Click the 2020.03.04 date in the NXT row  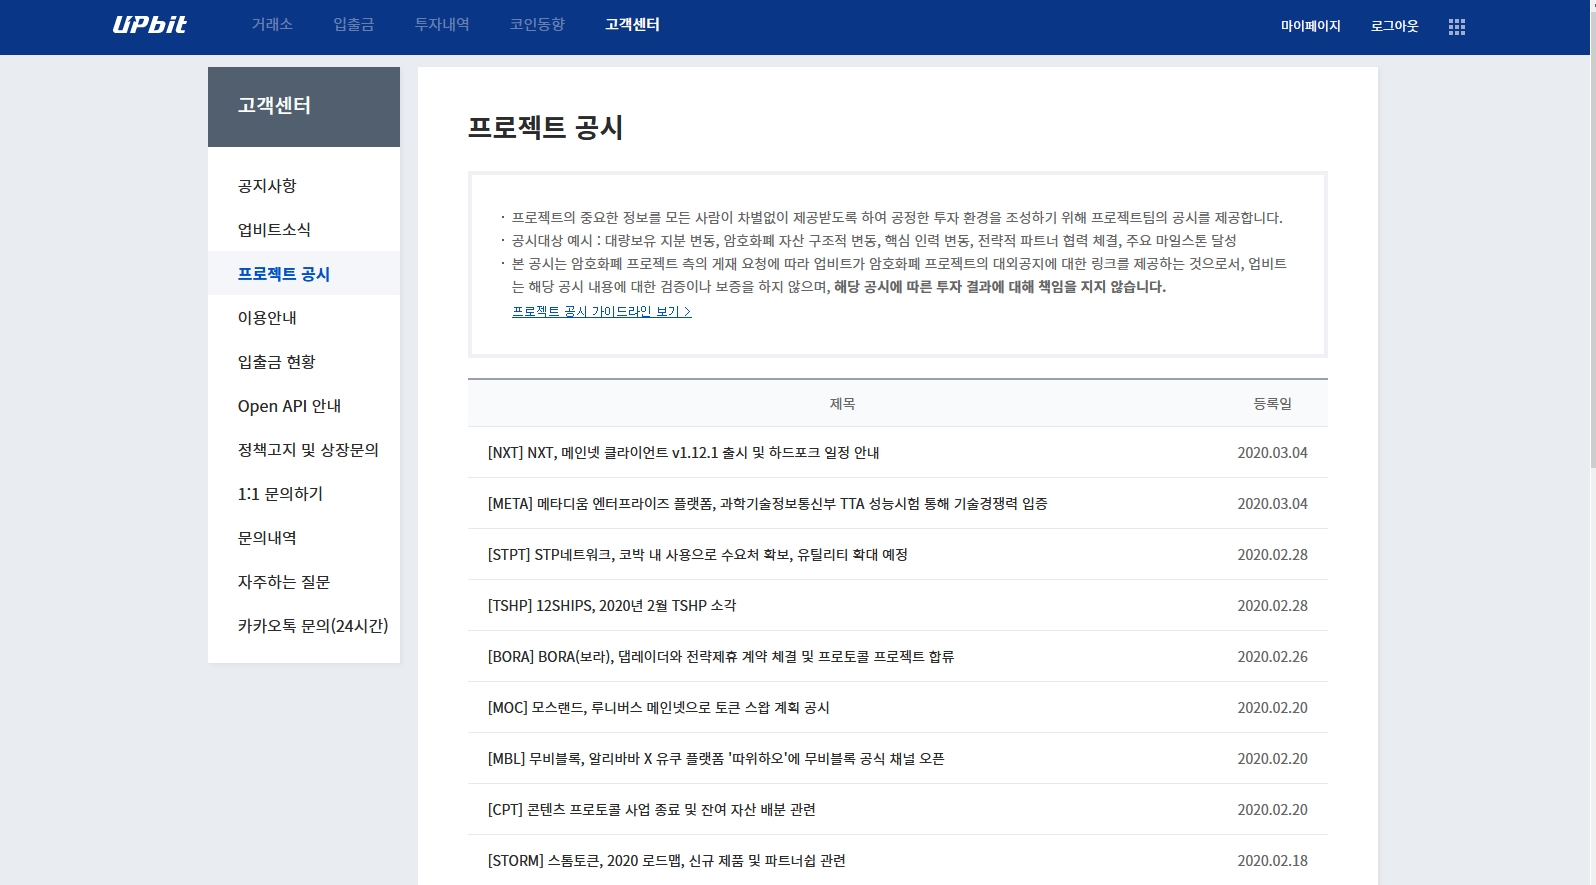pos(1272,453)
